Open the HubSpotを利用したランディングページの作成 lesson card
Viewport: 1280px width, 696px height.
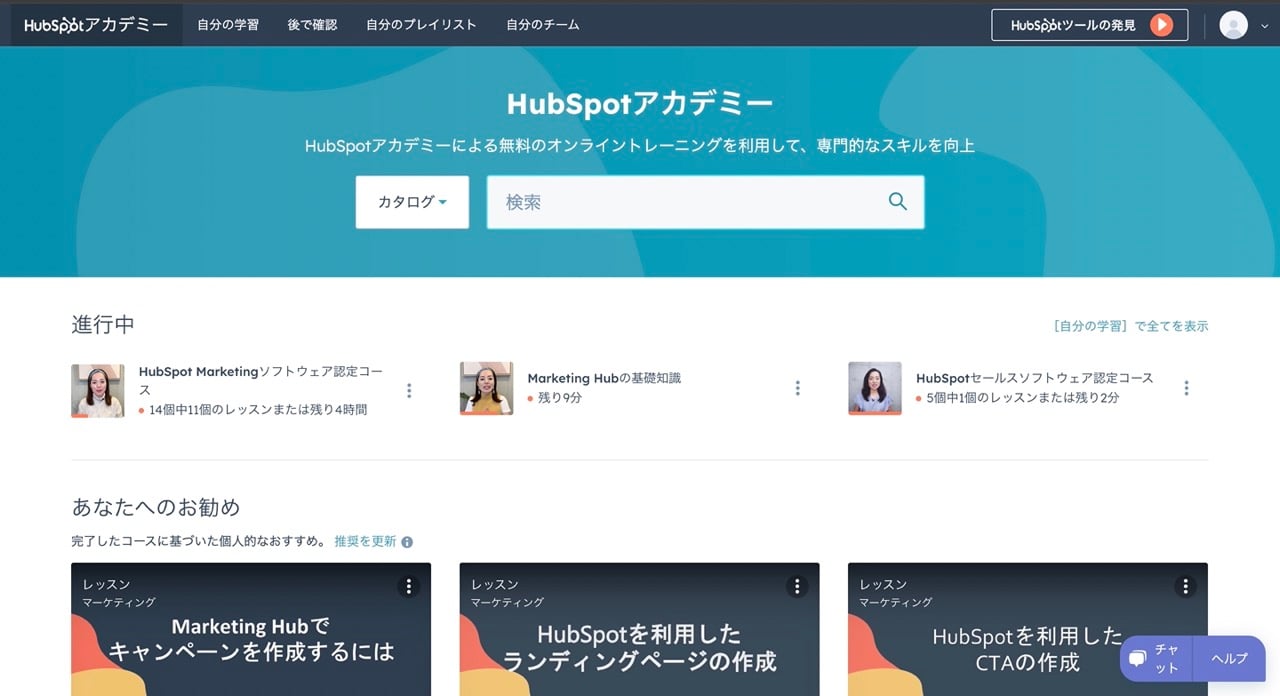639,629
